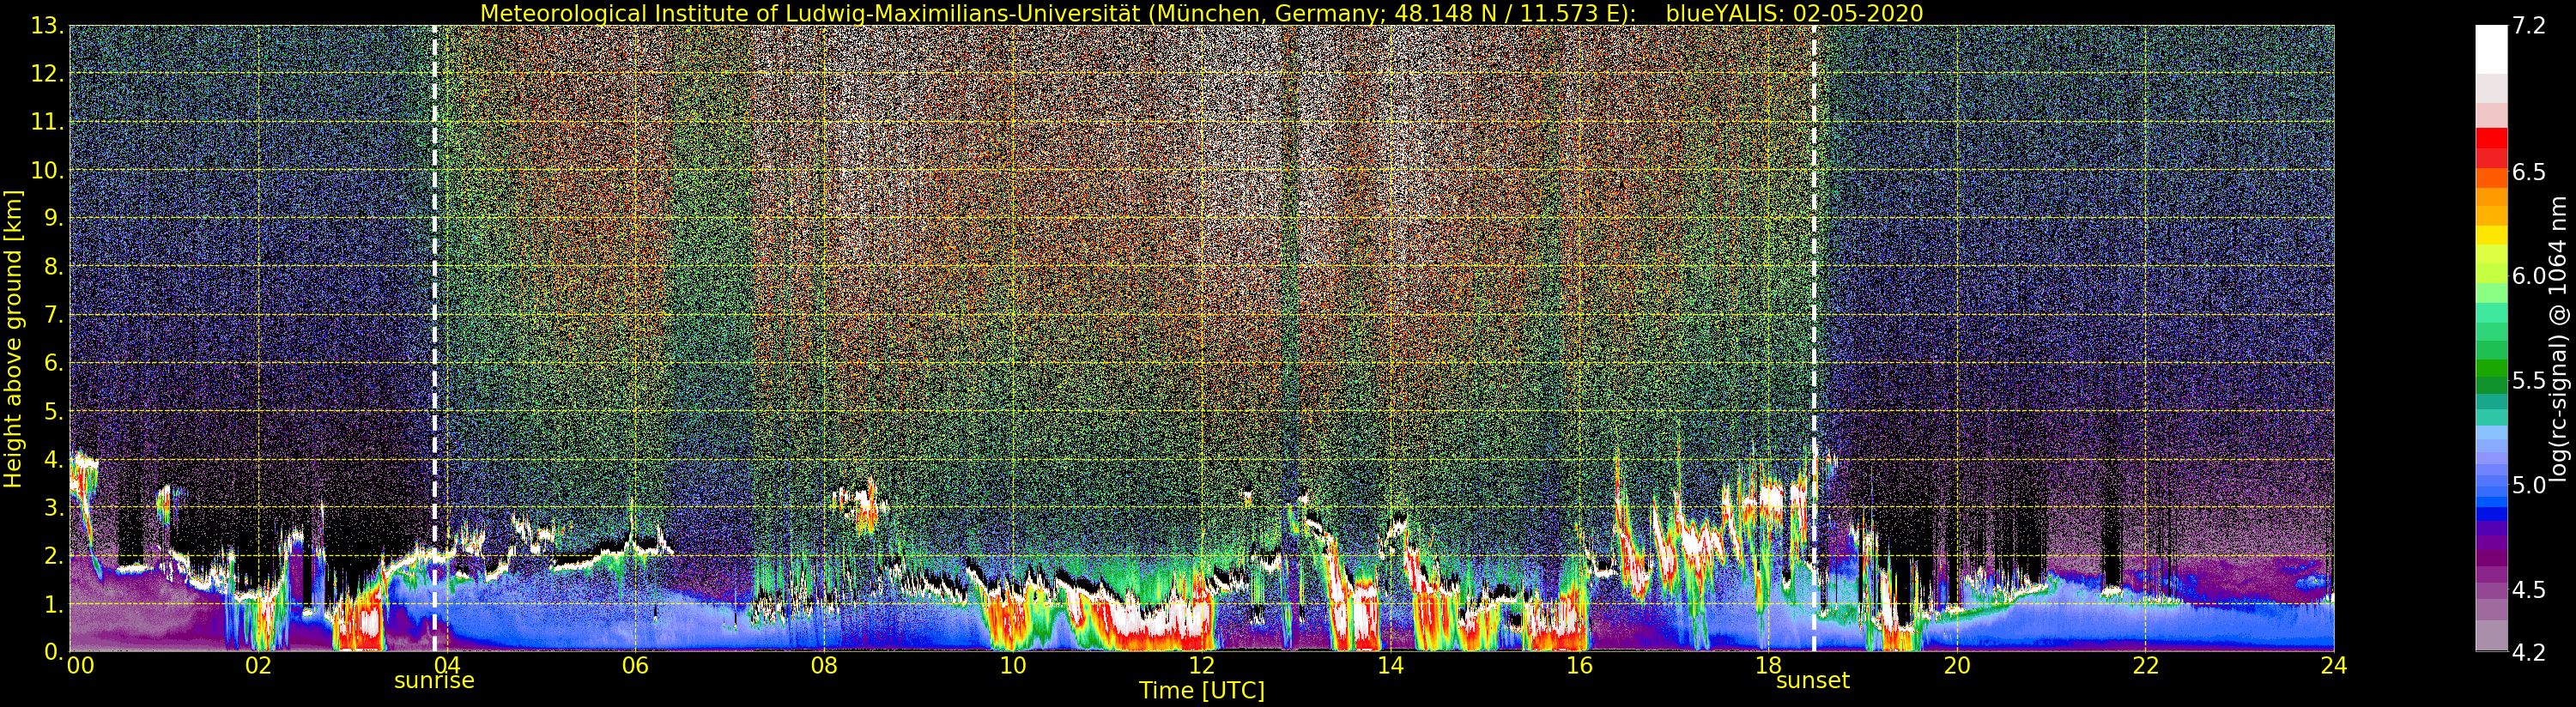
Task: Click the height axis tick label '1.'
Action: coord(54,604)
